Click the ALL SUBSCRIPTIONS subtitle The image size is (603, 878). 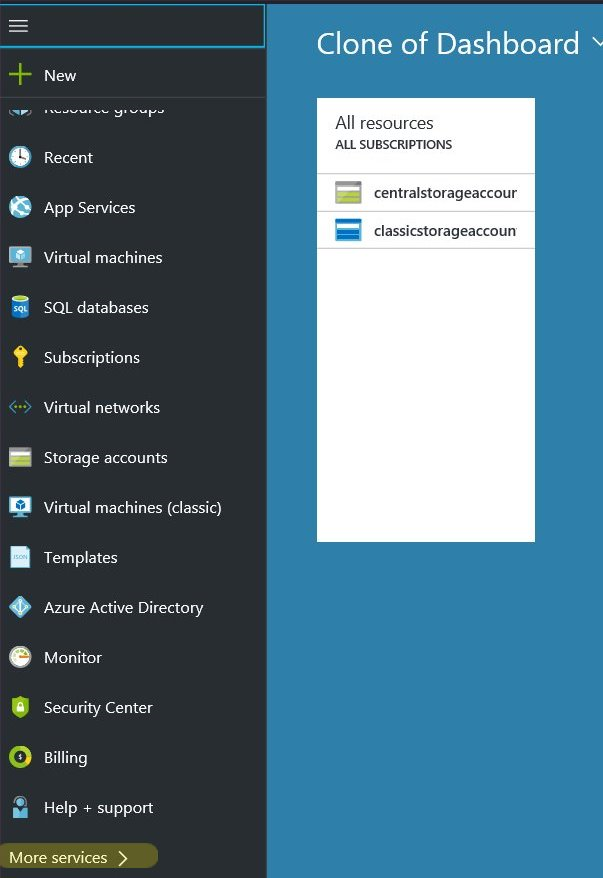(393, 144)
